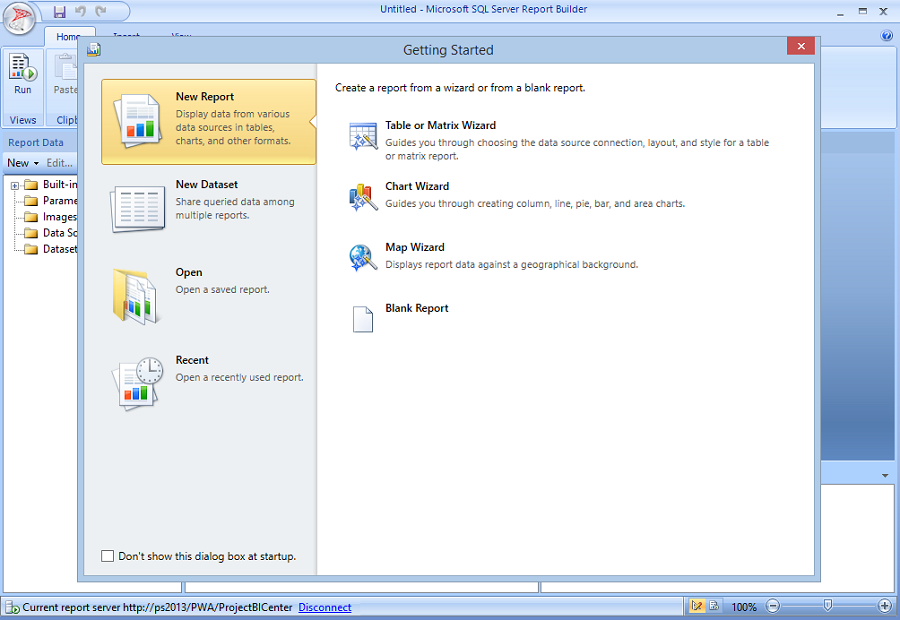Expand the collapsed pane arrow at right

click(x=885, y=475)
